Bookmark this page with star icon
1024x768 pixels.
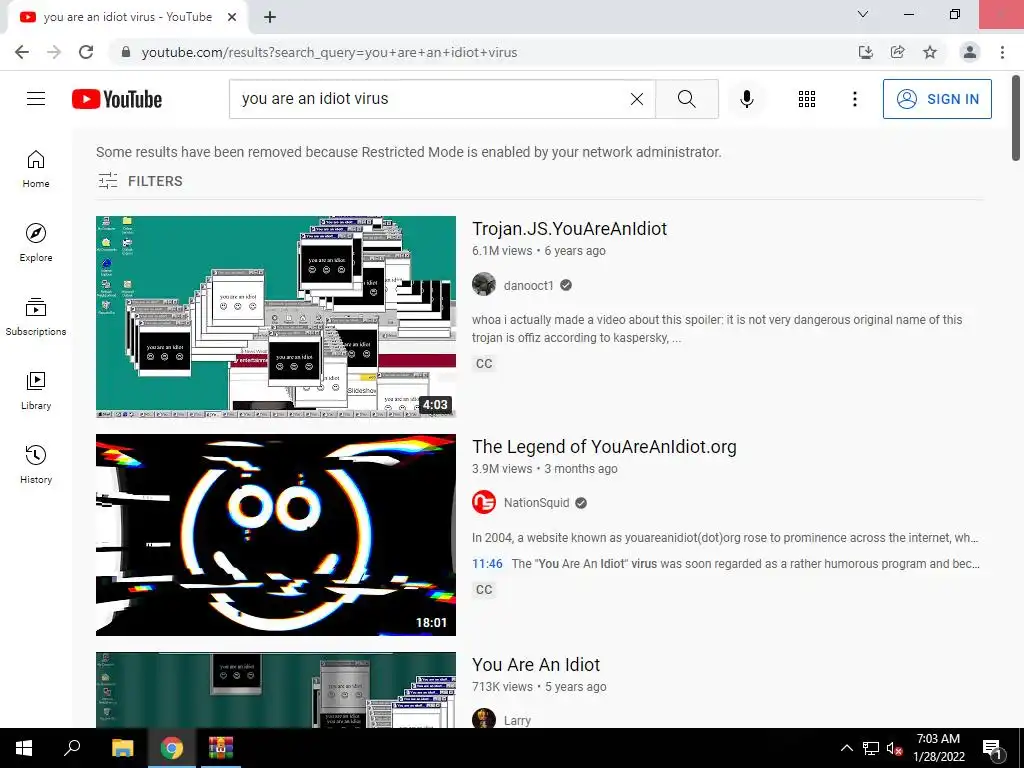[x=930, y=52]
